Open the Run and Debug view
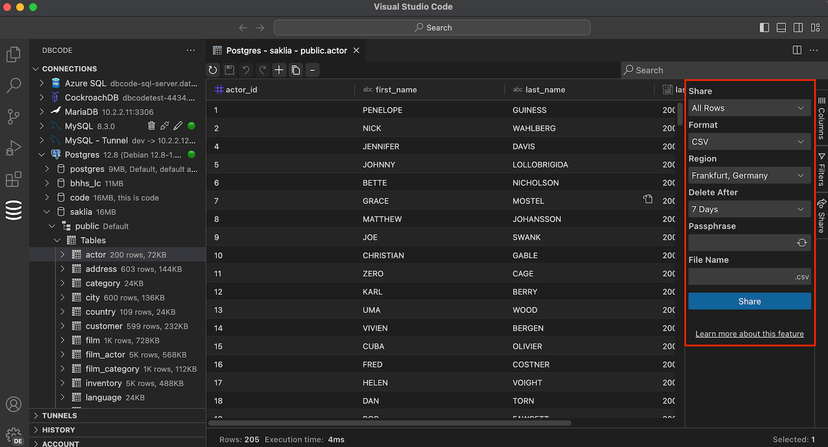 (x=13, y=148)
